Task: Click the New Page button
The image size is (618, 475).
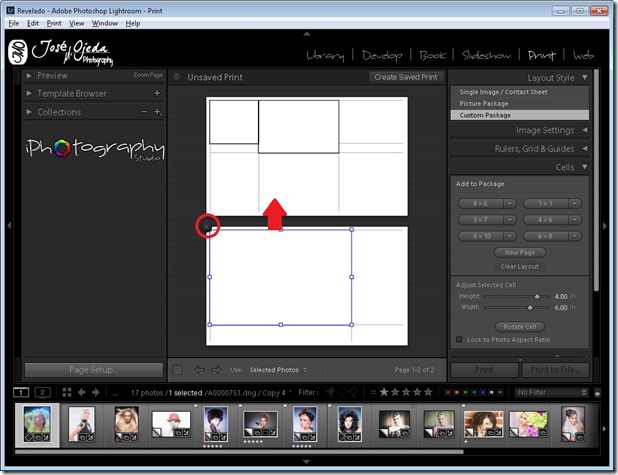Action: 519,252
